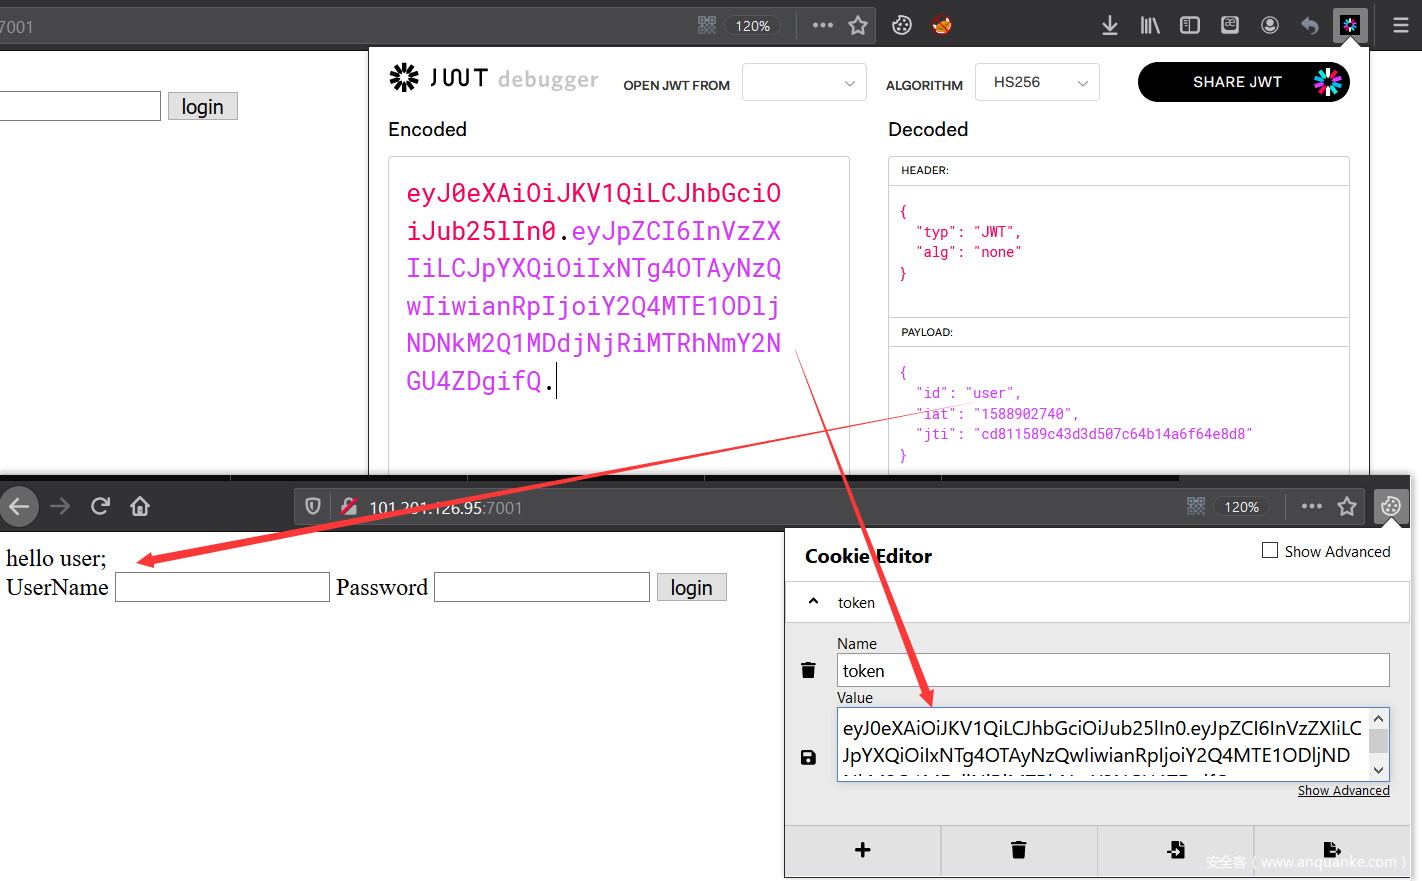Expand the Open JWT From dropdown
The height and width of the screenshot is (881, 1422).
pos(804,83)
